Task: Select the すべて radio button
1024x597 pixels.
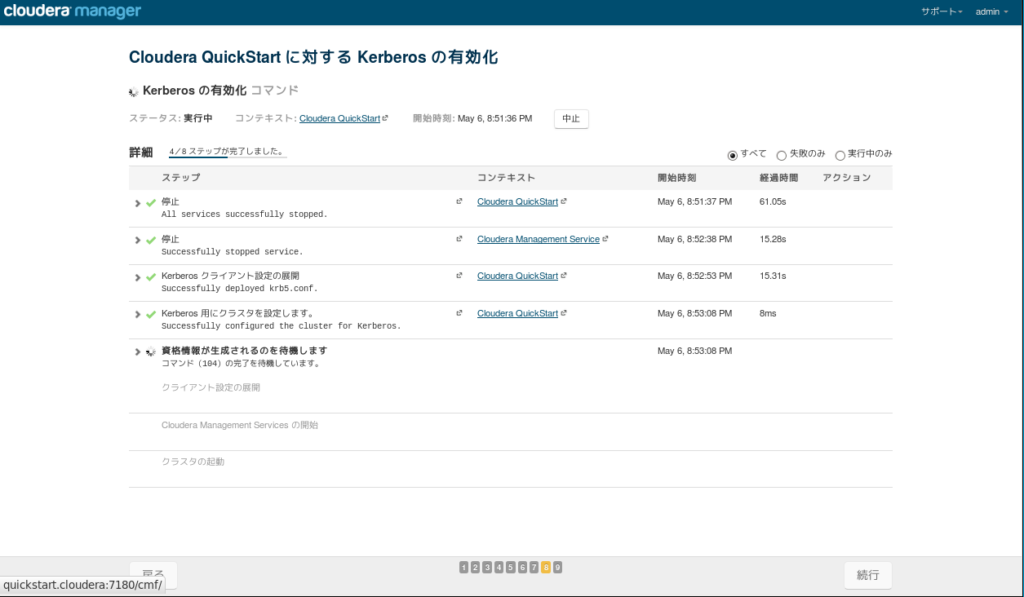Action: coord(732,155)
